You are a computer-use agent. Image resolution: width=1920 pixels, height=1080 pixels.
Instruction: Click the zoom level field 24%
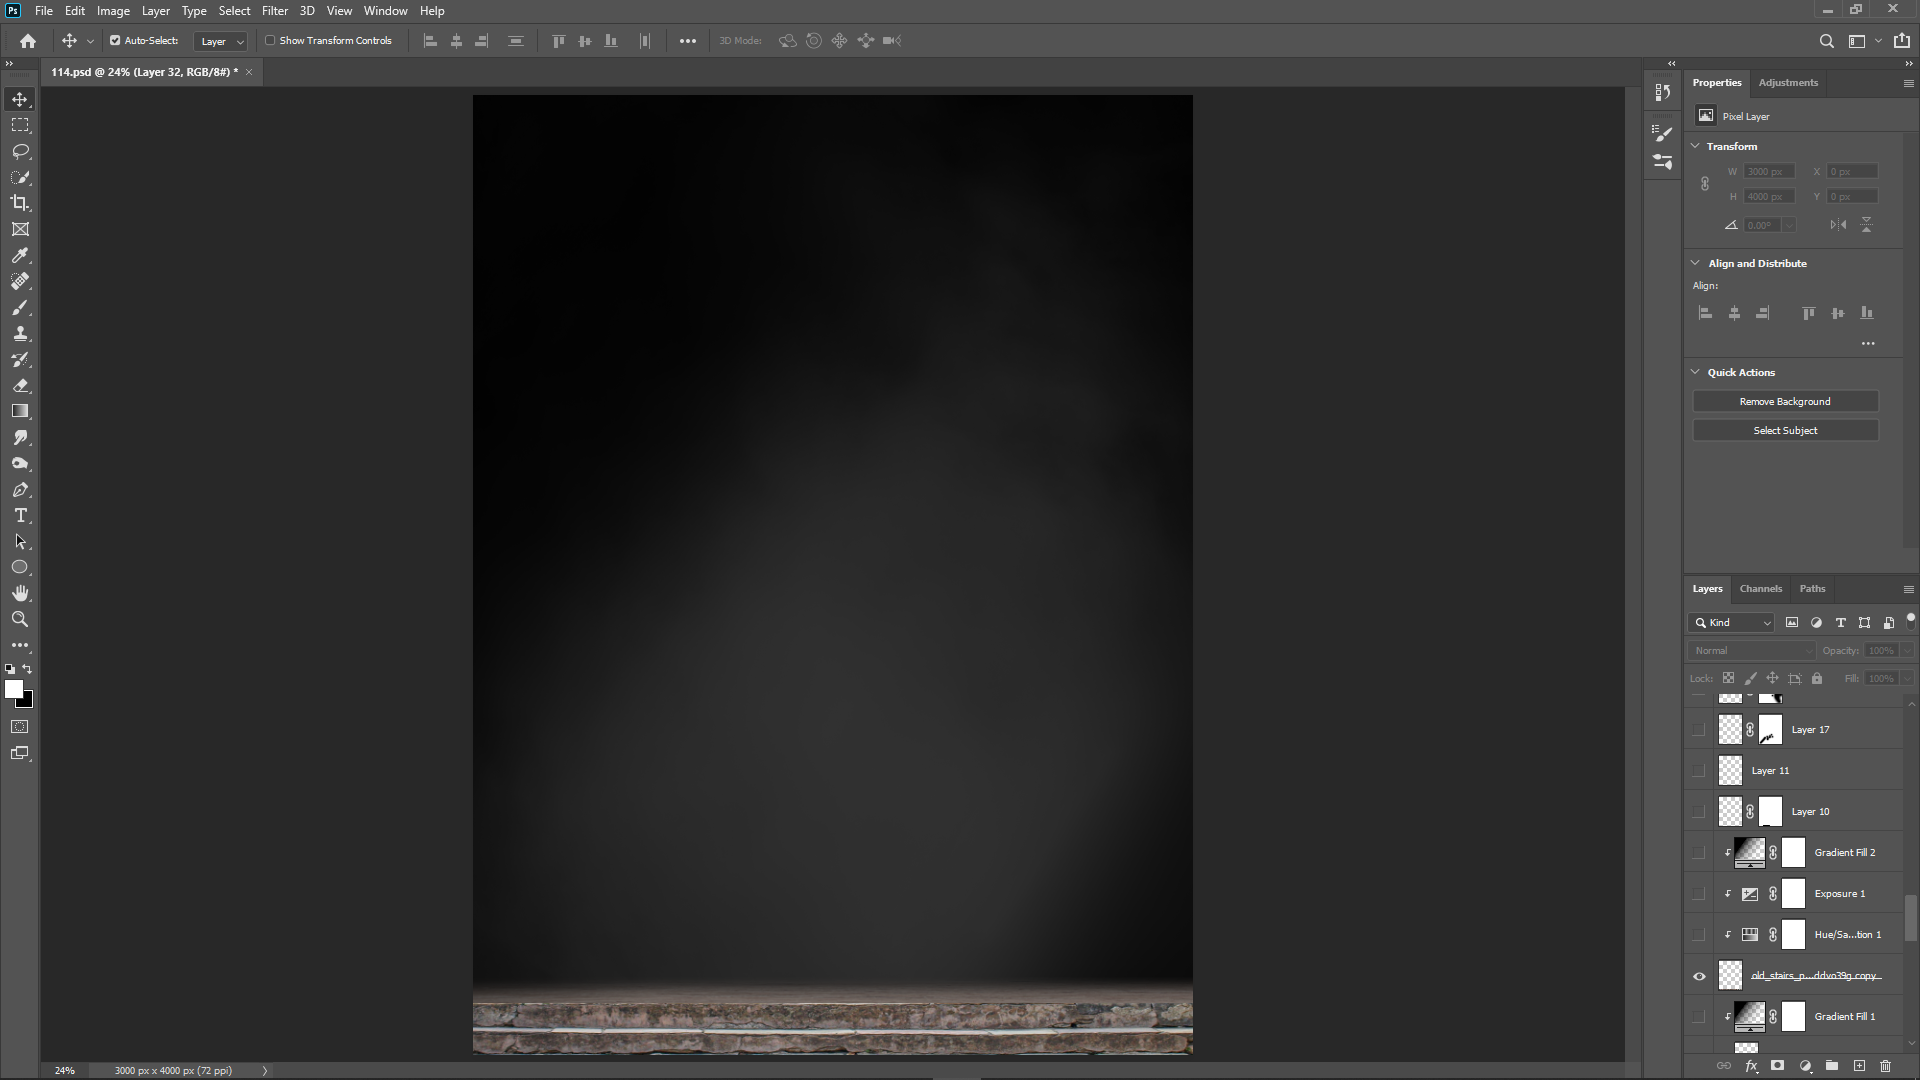[x=65, y=1071]
